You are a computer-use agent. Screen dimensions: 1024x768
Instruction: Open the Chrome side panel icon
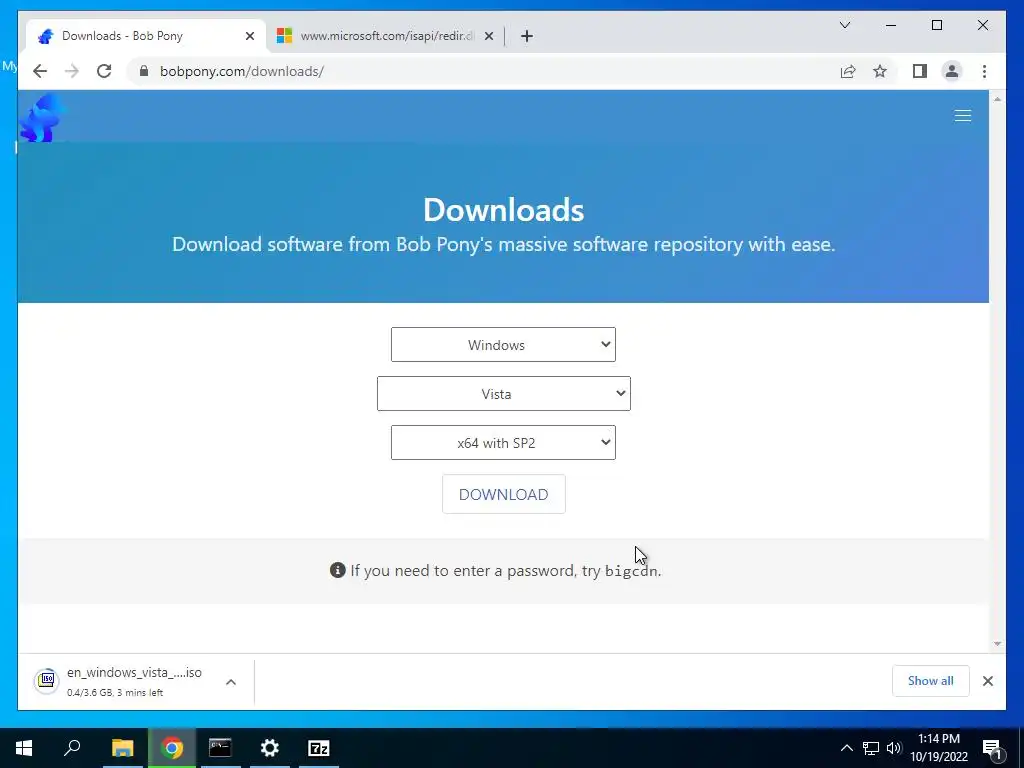click(920, 71)
